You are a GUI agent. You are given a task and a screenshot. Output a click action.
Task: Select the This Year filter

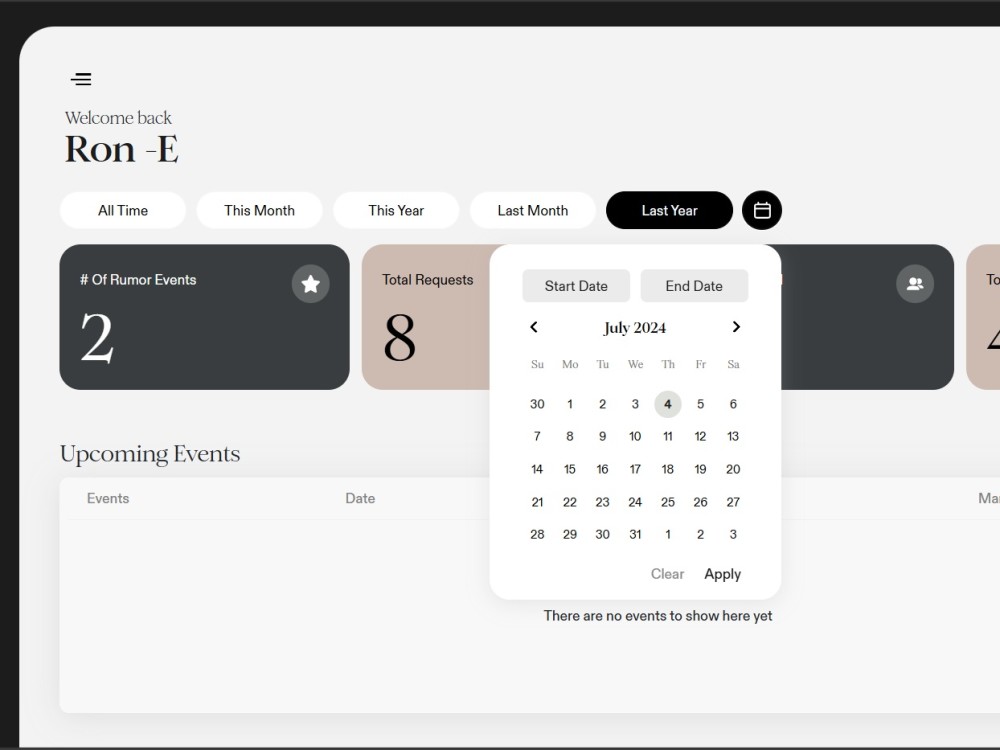[396, 210]
